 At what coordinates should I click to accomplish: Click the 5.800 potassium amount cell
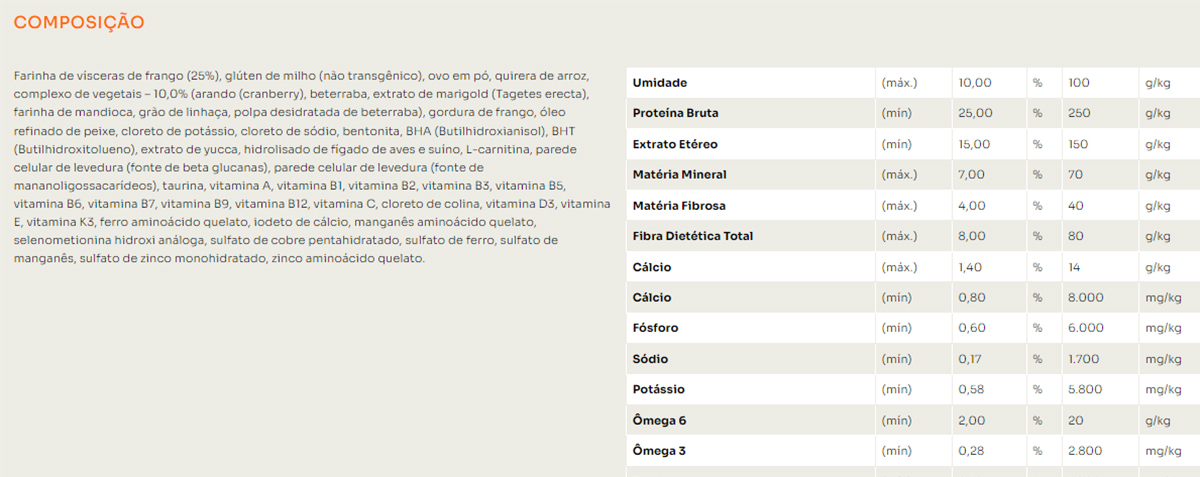click(x=1086, y=389)
